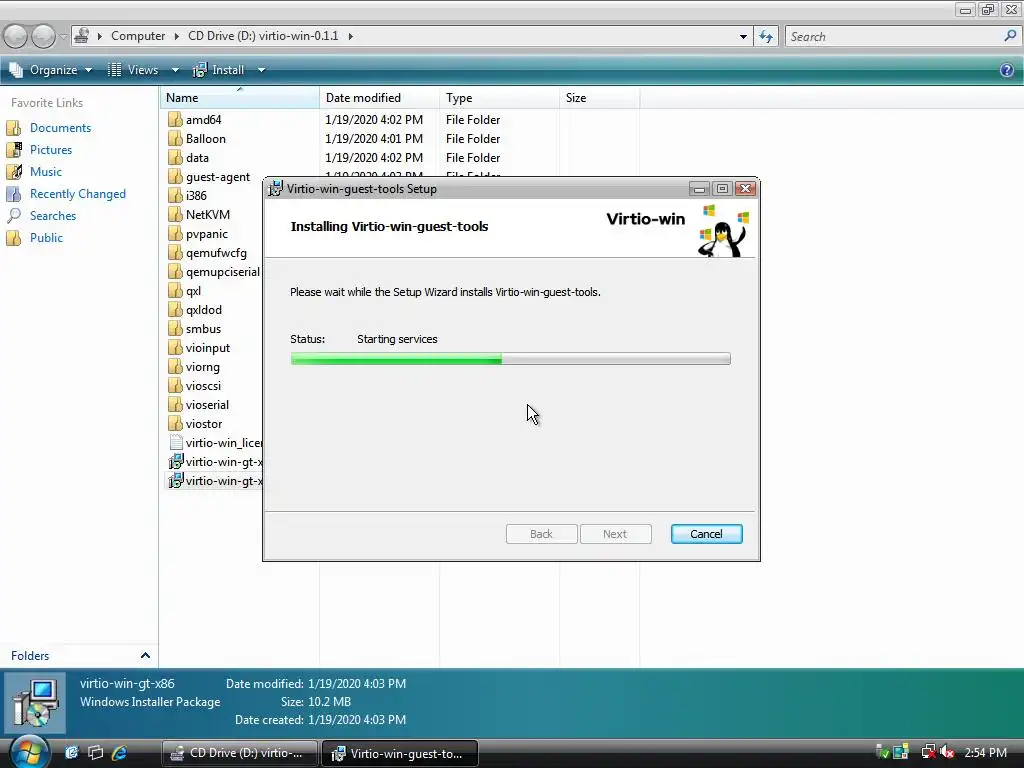Select the i386 folder icon
The width and height of the screenshot is (1024, 768).
(x=174, y=195)
